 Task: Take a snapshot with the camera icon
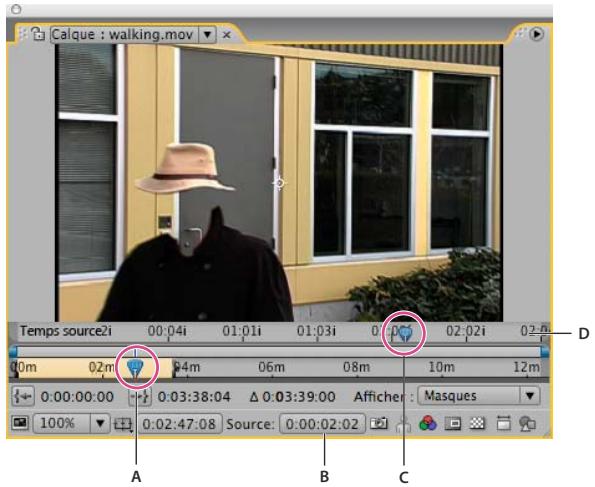(379, 424)
